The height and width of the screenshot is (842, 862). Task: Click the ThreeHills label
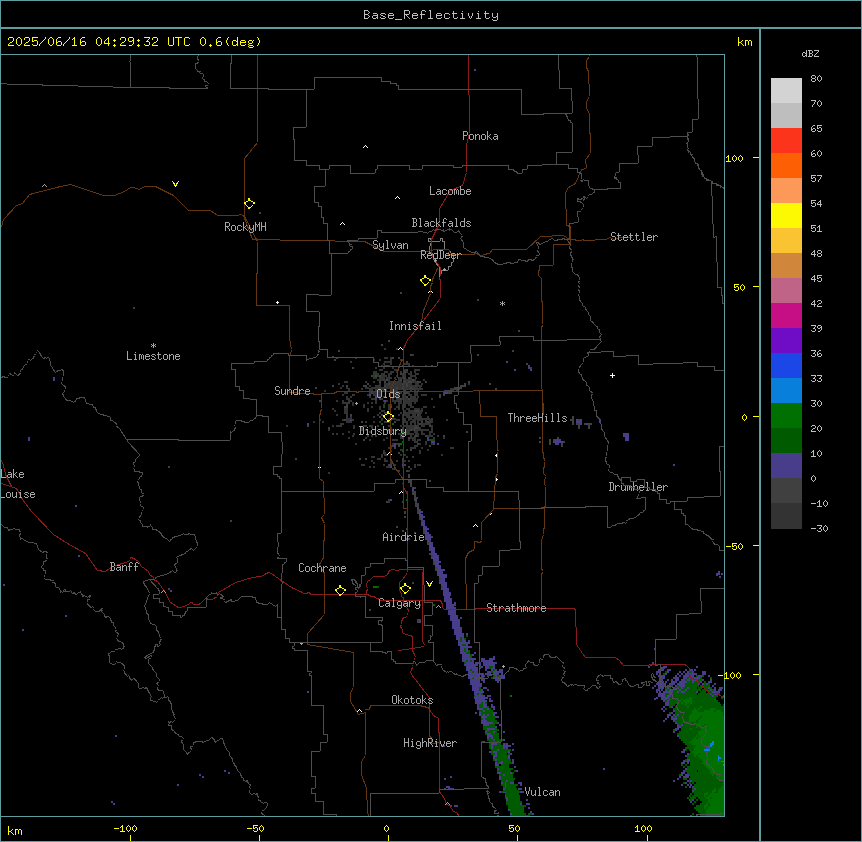(538, 418)
